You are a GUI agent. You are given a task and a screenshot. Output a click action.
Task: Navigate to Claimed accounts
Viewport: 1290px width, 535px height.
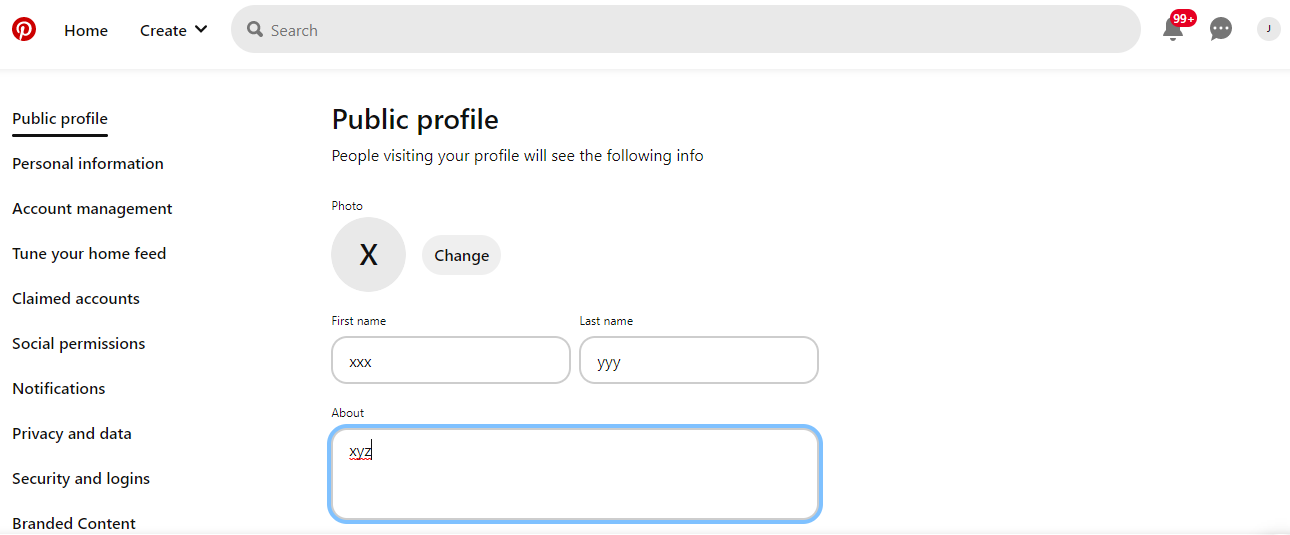click(x=76, y=299)
